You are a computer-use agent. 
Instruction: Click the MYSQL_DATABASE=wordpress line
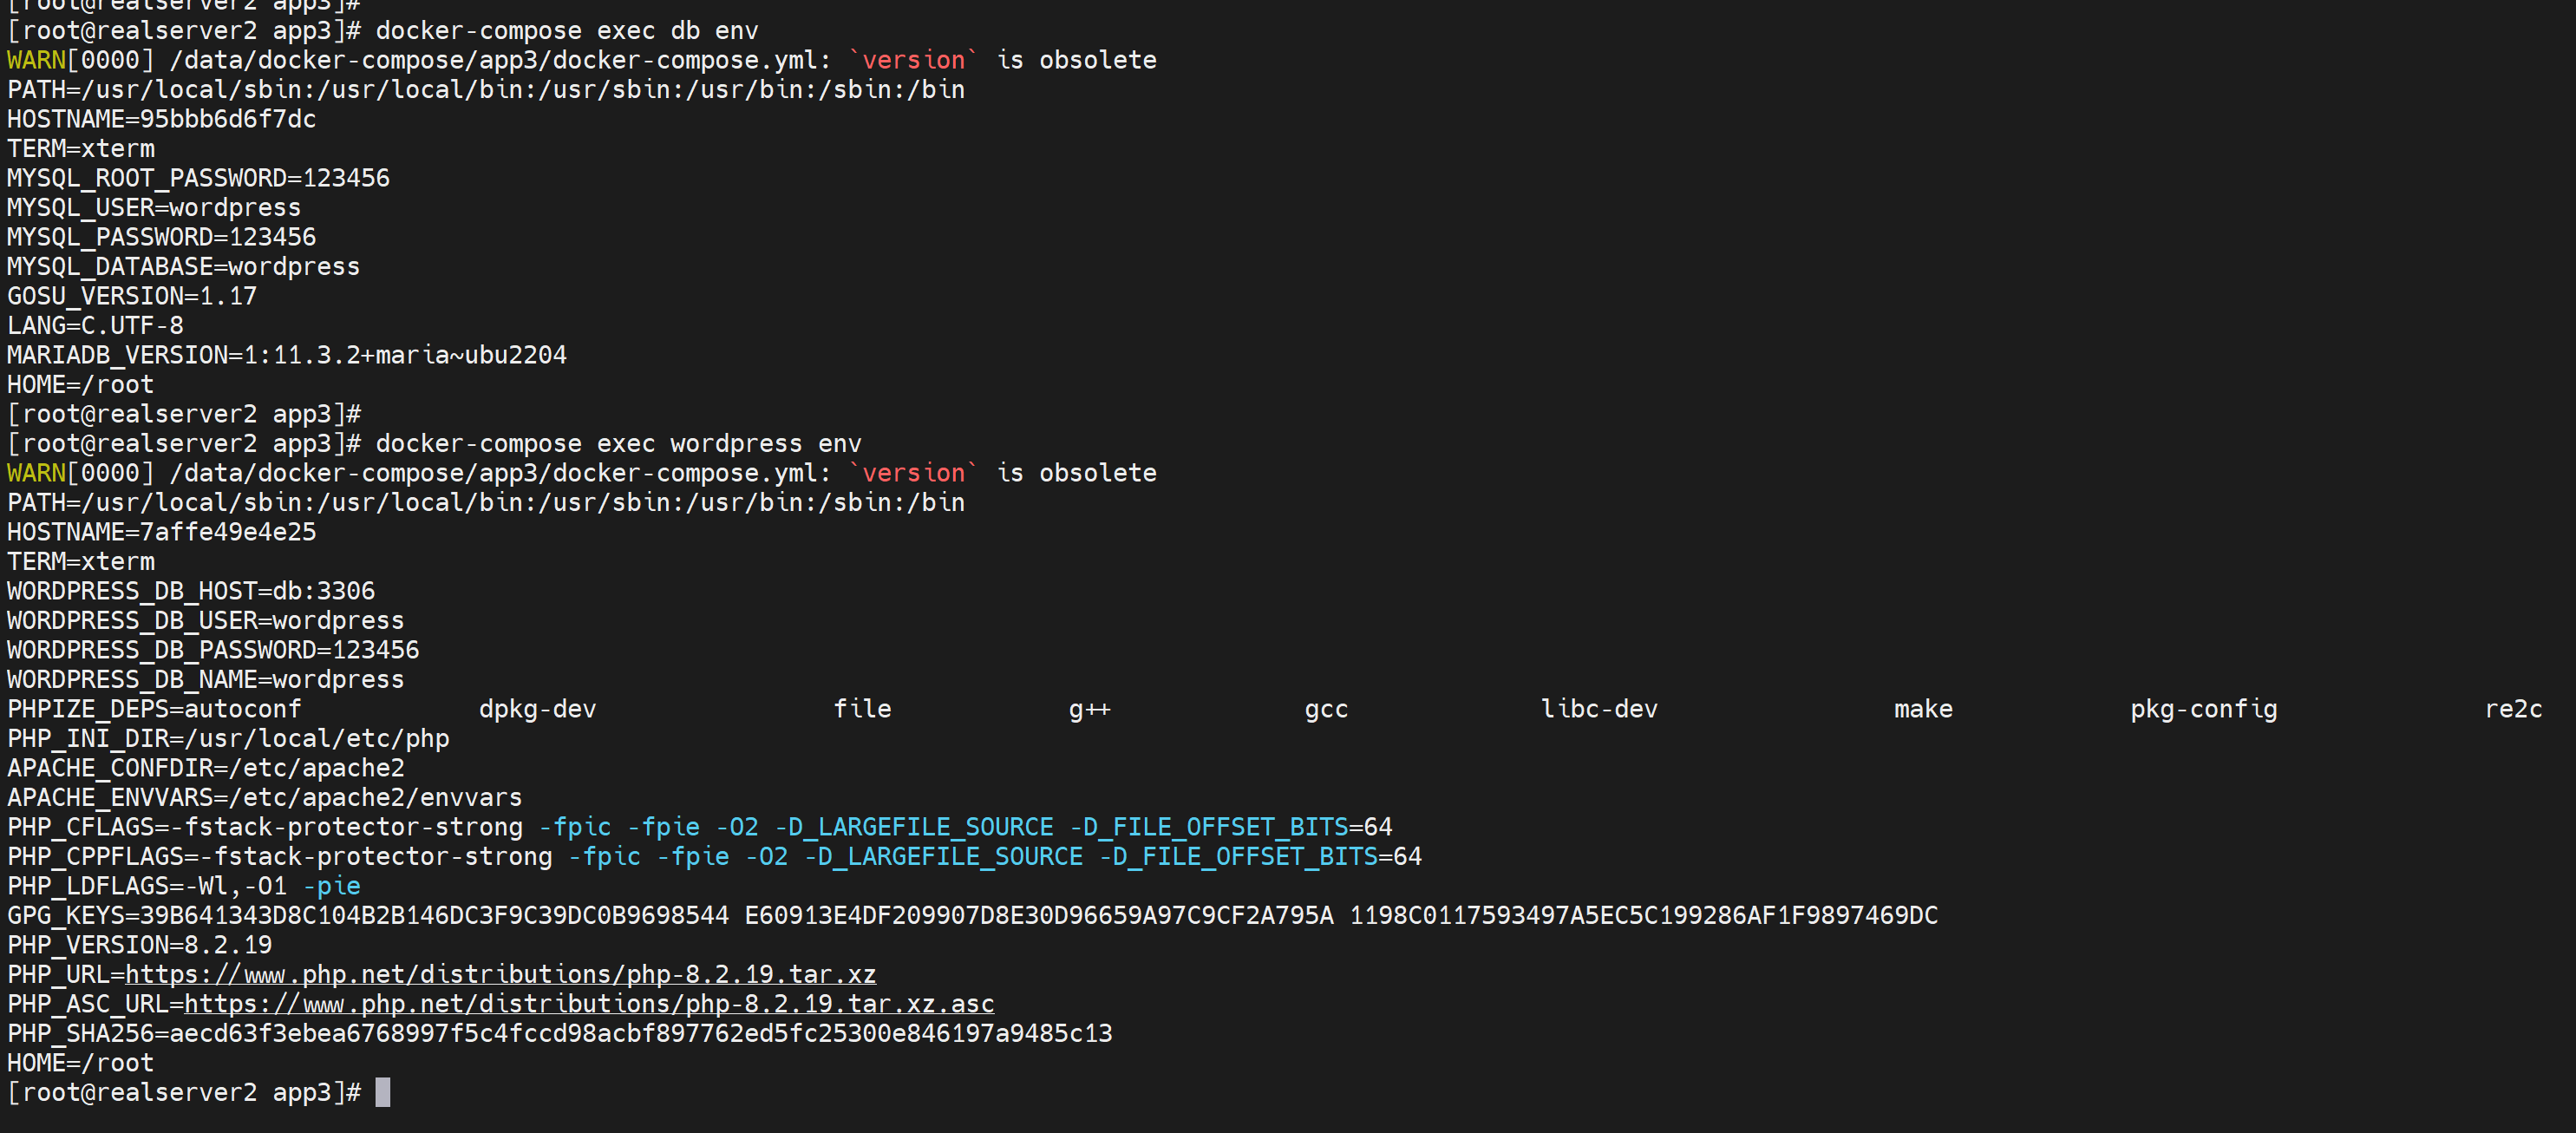(183, 266)
